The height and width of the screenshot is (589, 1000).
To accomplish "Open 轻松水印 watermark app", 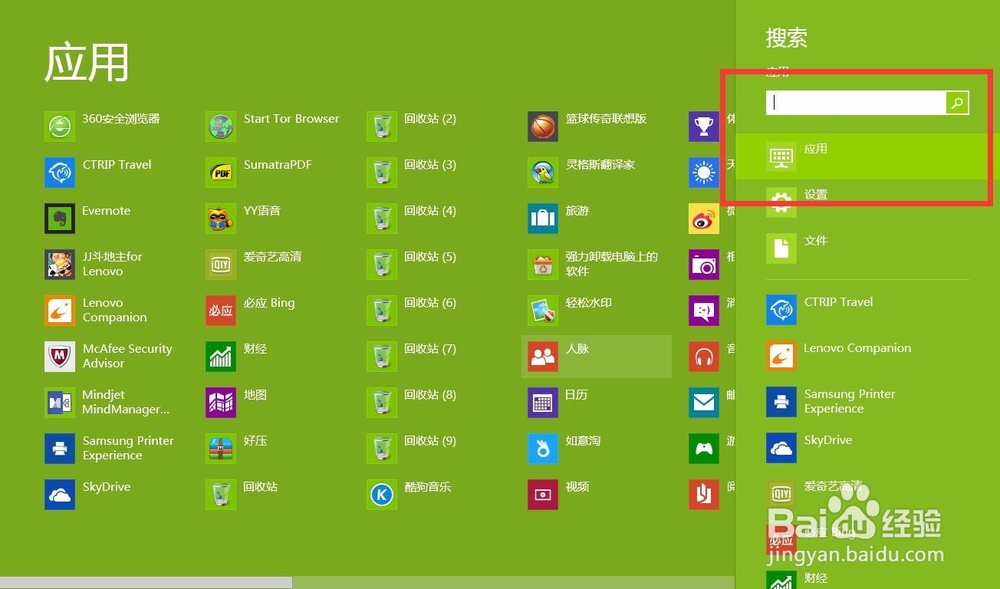I will [570, 310].
